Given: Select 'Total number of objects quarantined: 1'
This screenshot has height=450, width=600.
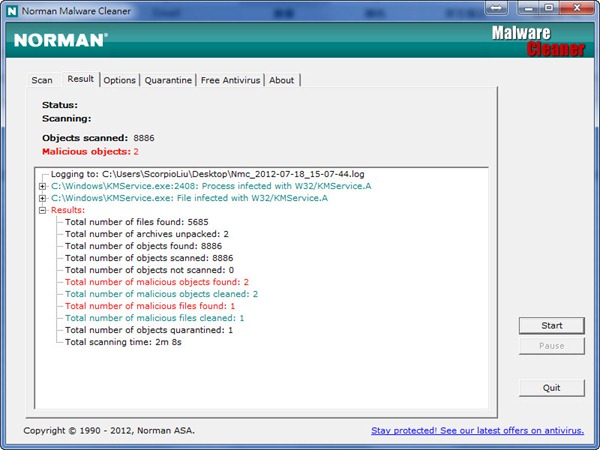Looking at the screenshot, I should [149, 330].
